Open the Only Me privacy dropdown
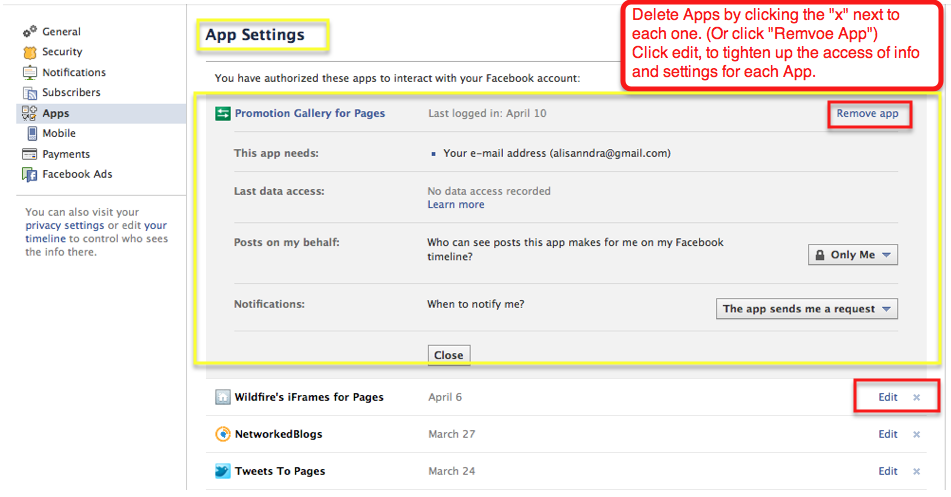 pos(852,255)
